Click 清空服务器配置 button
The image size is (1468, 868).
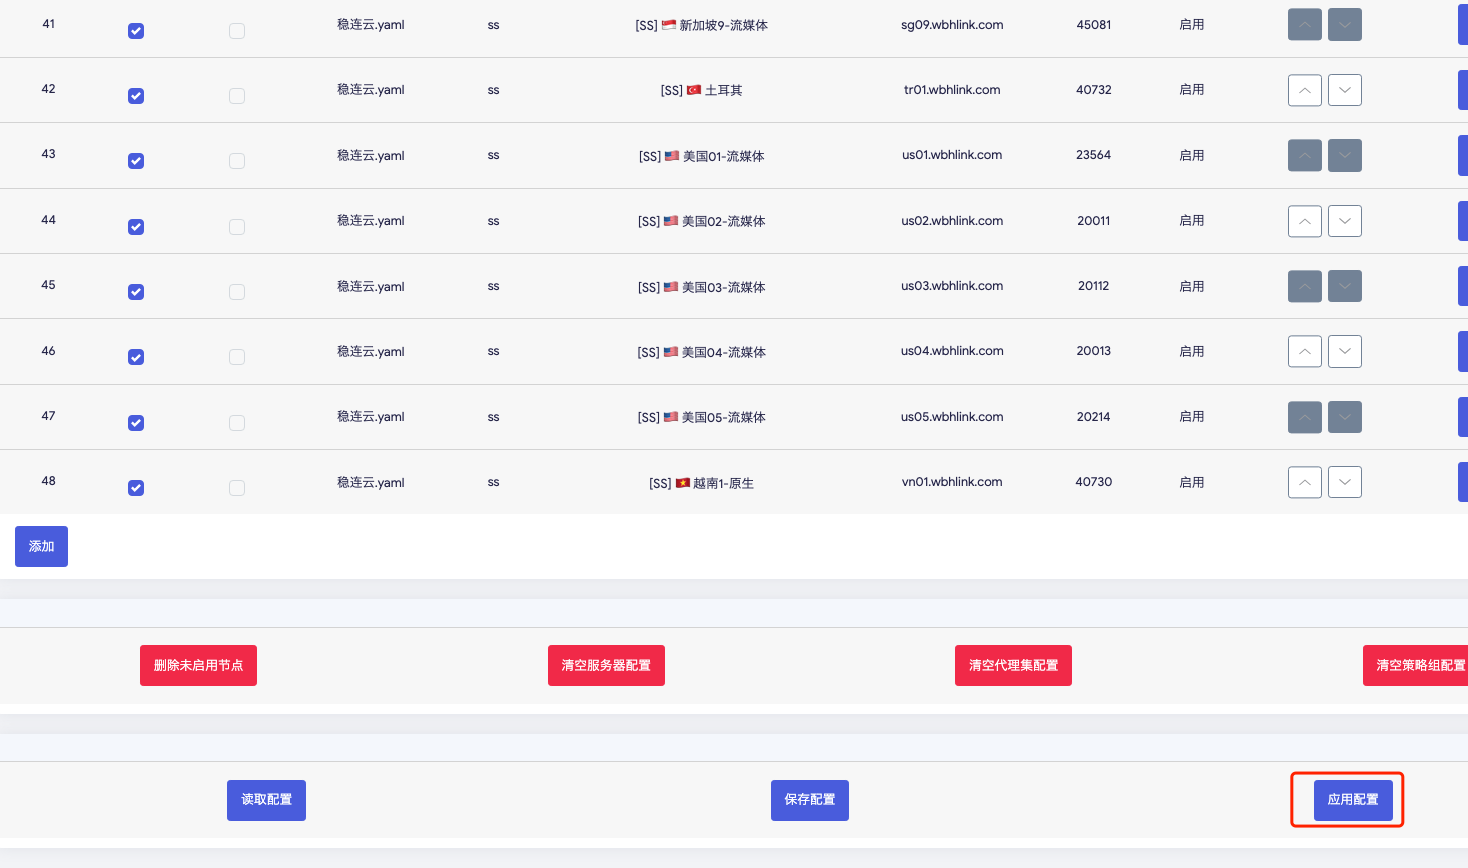(606, 665)
